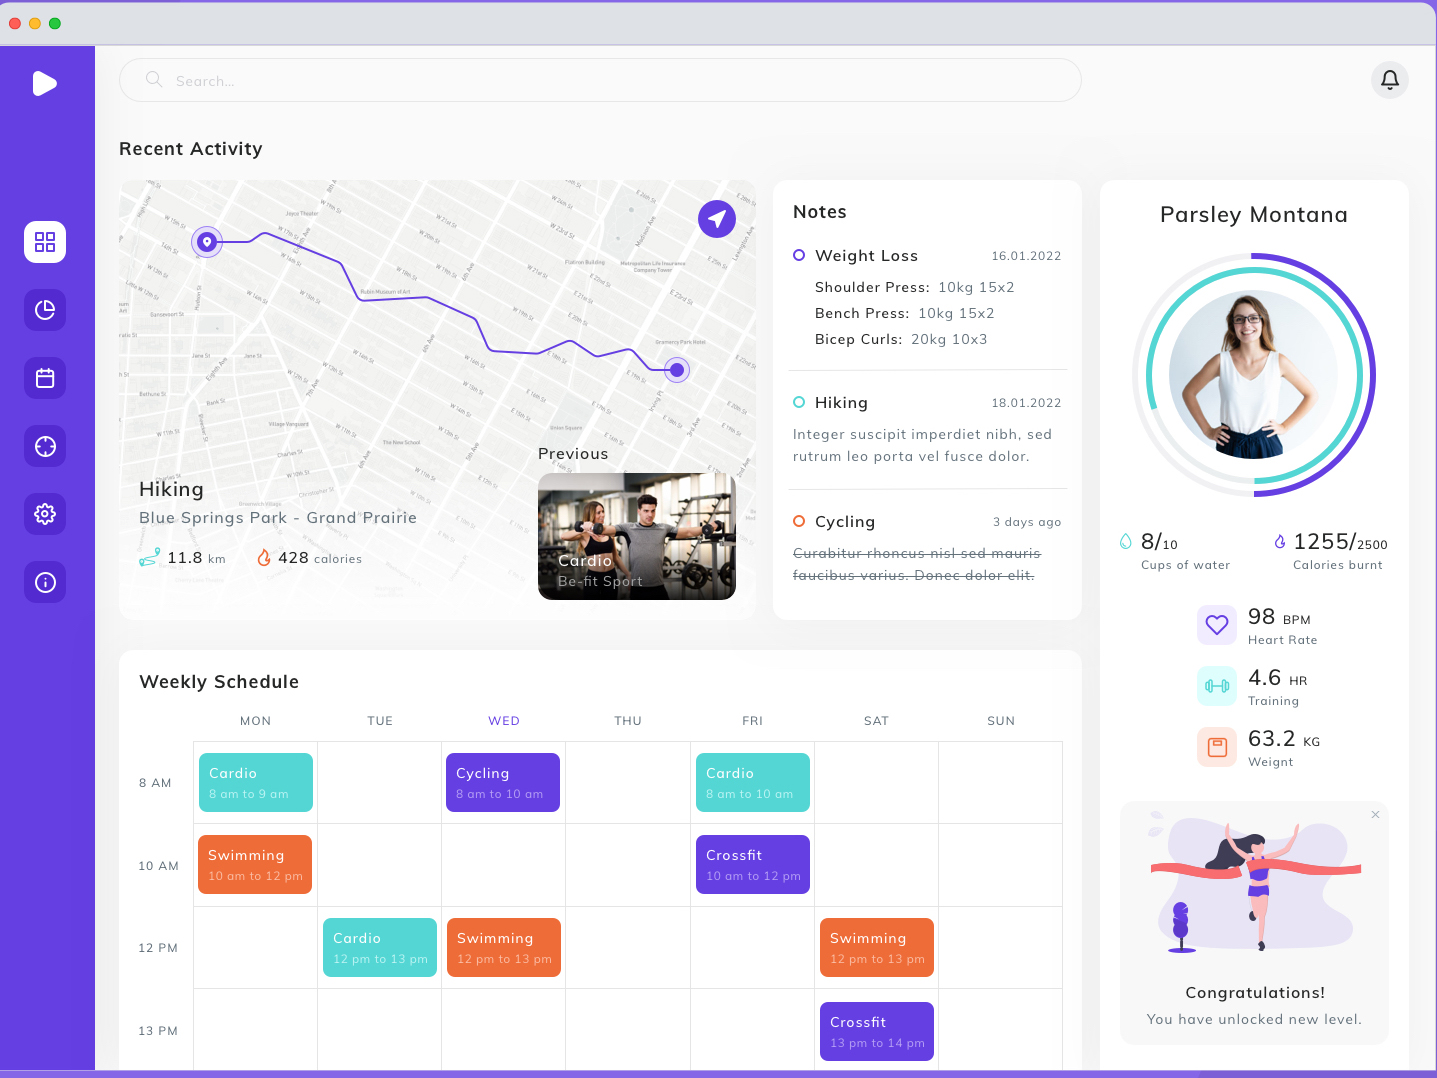This screenshot has width=1437, height=1078.
Task: Click the Calories burnt flame icon
Action: (x=1281, y=541)
